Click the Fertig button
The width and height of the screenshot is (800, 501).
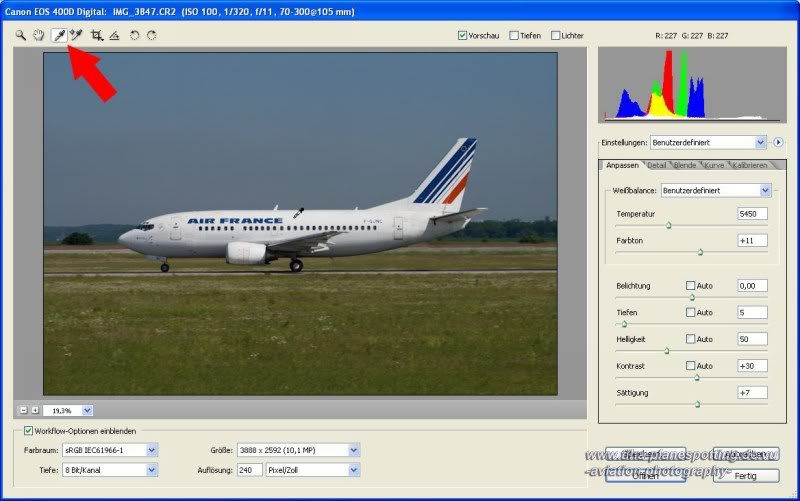pyautogui.click(x=746, y=475)
